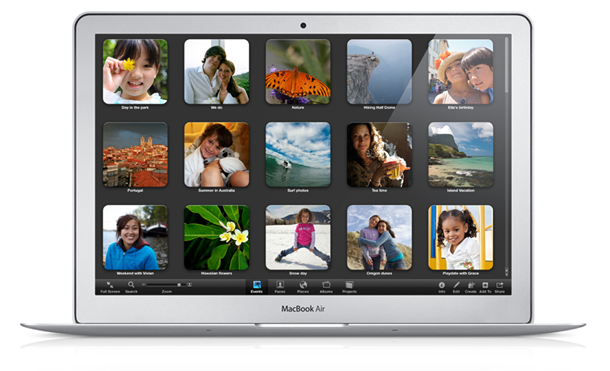Click the large thumbnail icon beside the zoom slider

point(189,285)
